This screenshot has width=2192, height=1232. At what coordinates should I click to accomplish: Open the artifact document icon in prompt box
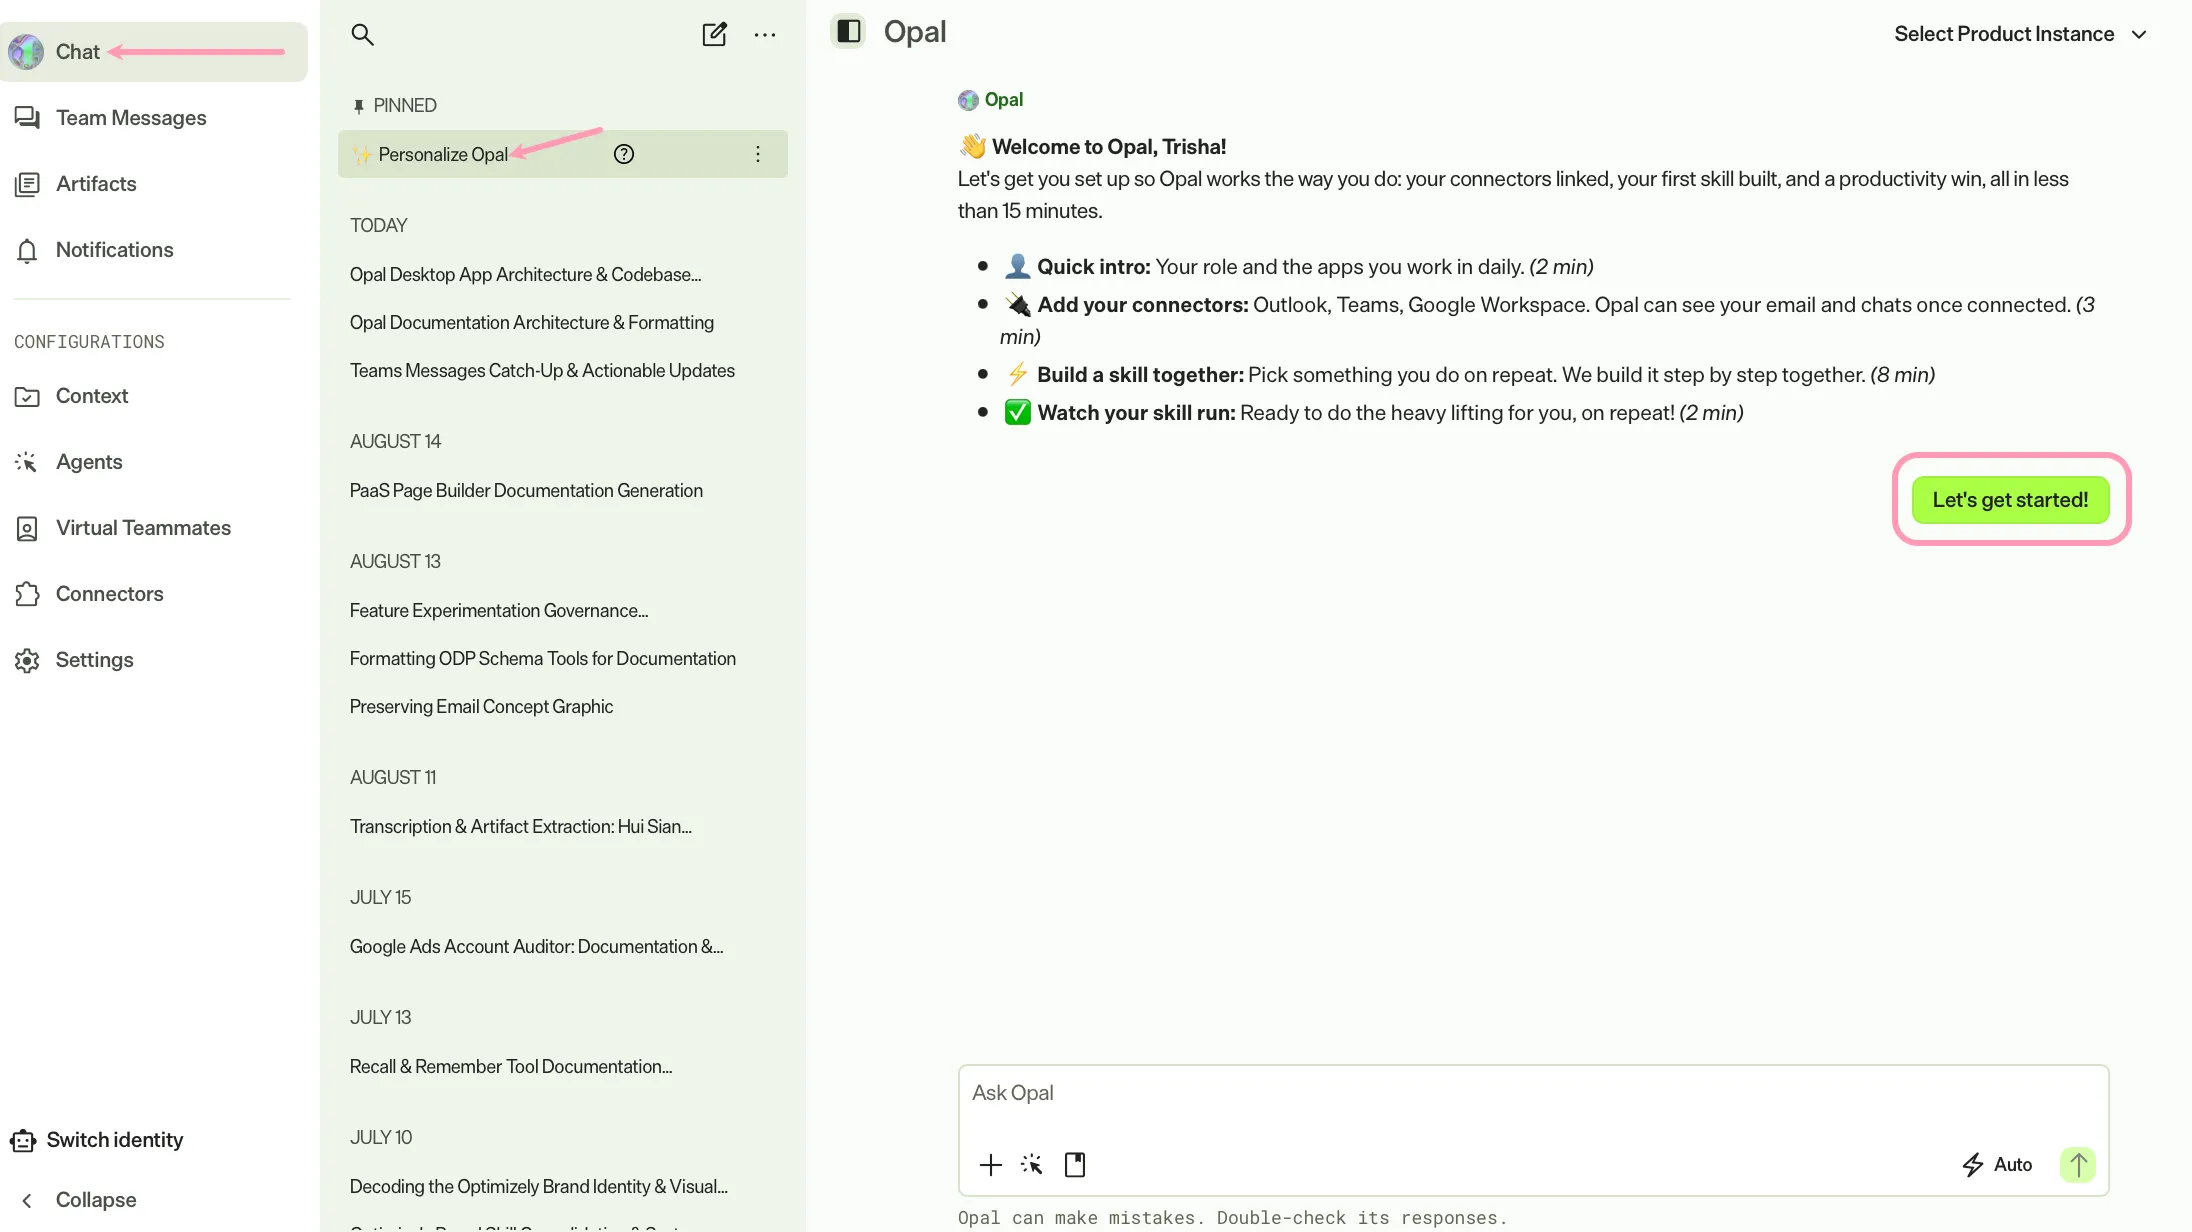tap(1075, 1165)
